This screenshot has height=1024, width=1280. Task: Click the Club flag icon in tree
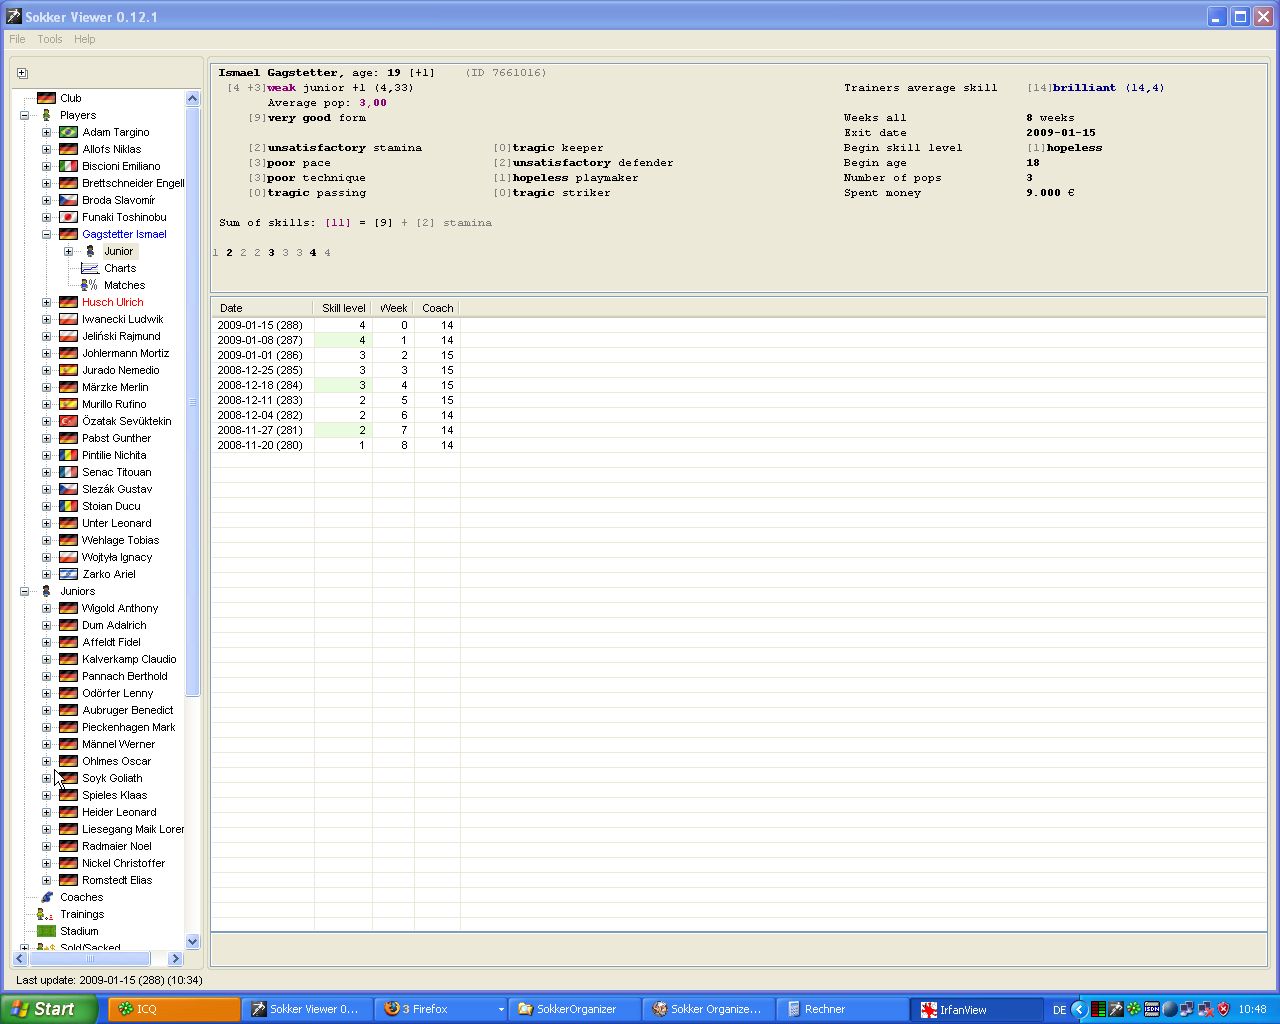[x=46, y=98]
